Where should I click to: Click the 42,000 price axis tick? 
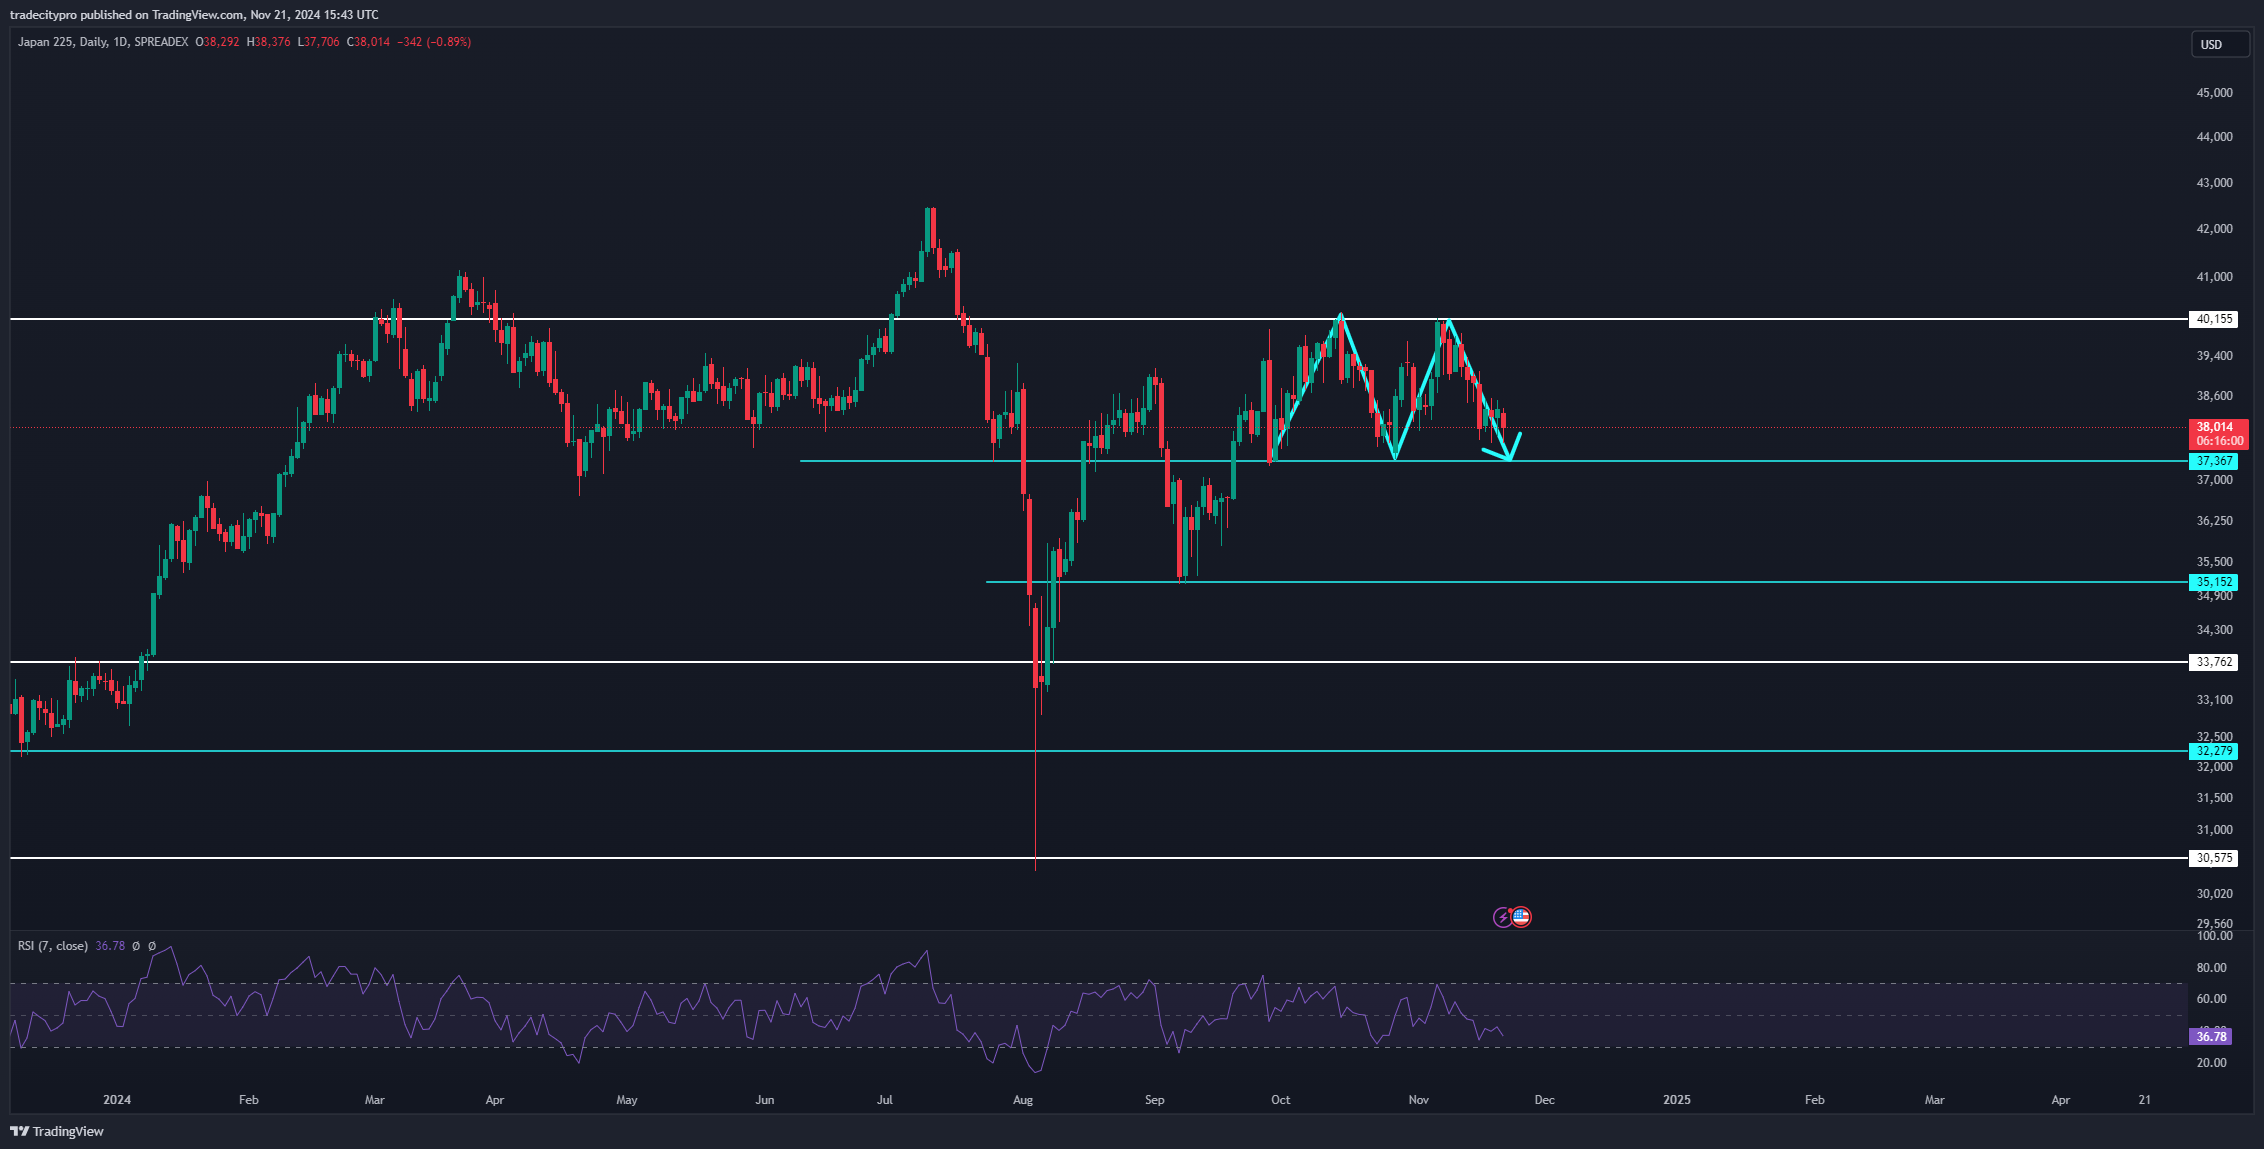(x=2214, y=229)
